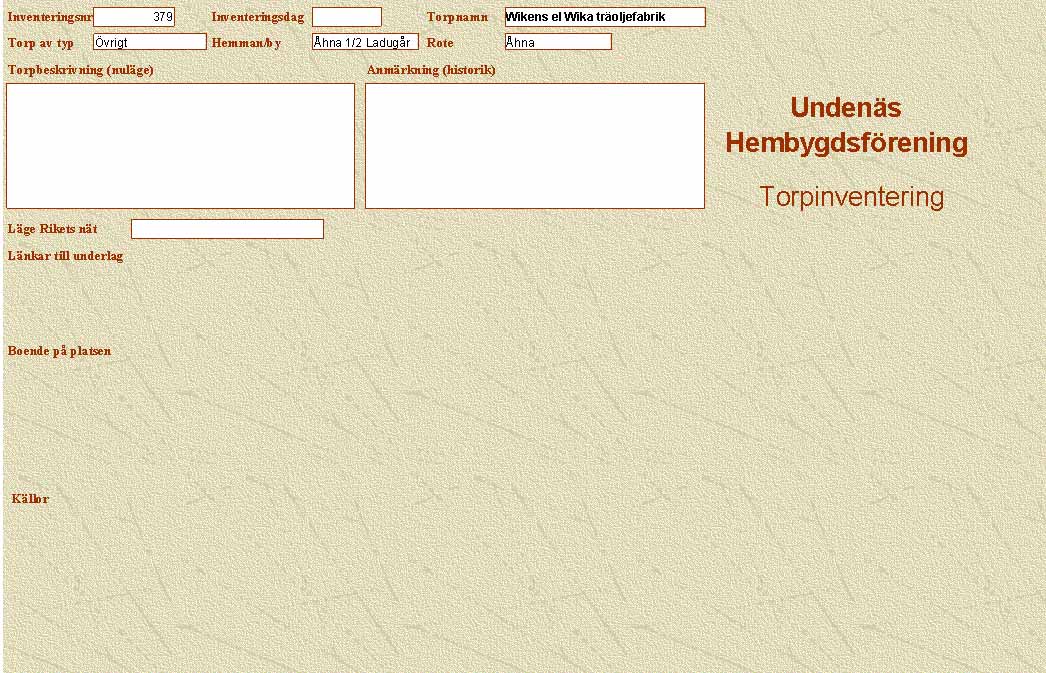Click the 'Boende på platsen' section label
This screenshot has width=1046, height=673.
(59, 351)
